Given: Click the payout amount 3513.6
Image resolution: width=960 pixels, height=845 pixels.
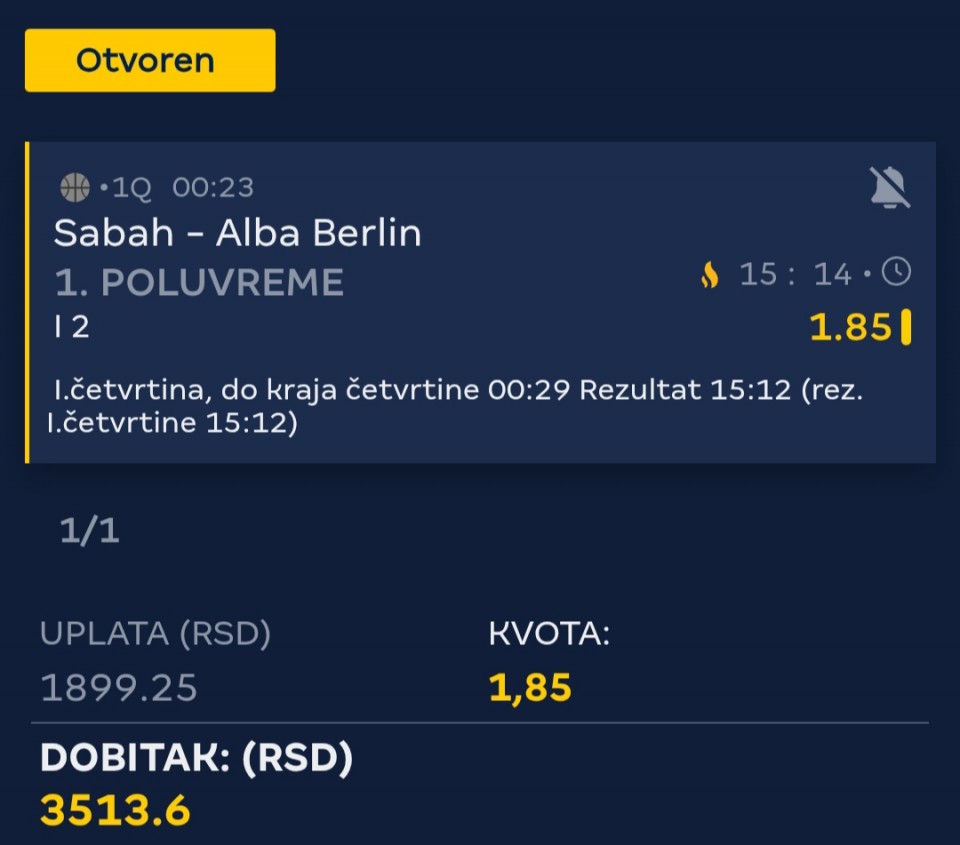Looking at the screenshot, I should click(115, 810).
